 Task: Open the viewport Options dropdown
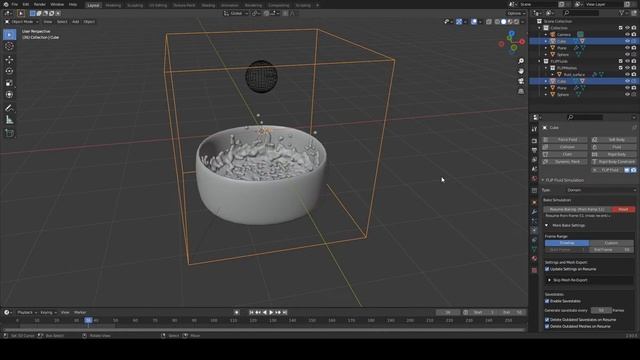[516, 13]
